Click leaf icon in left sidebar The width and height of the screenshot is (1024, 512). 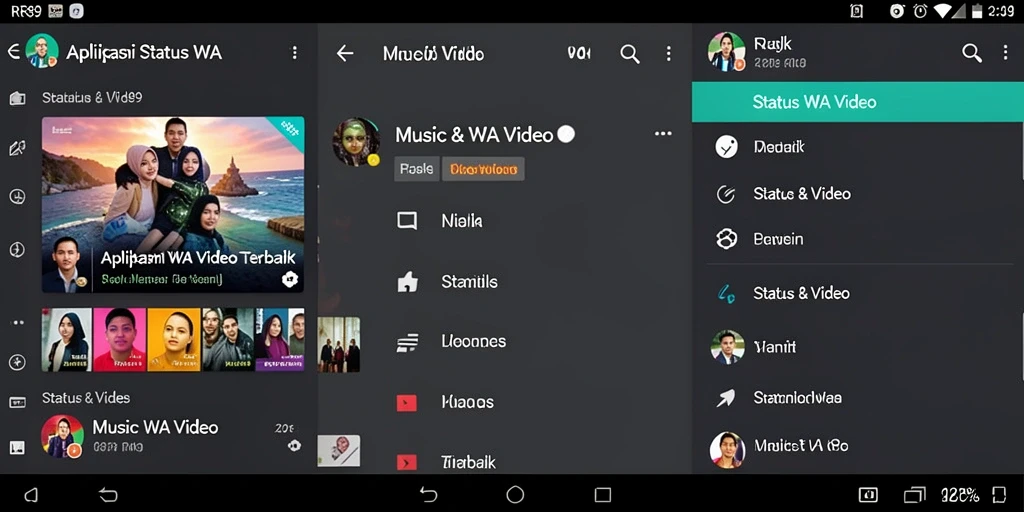click(17, 148)
